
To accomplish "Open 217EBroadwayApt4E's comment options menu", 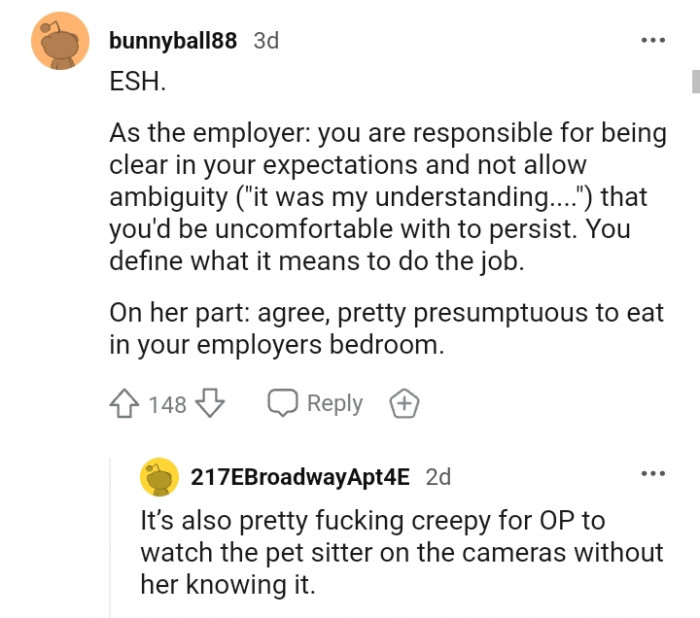I will point(653,473).
